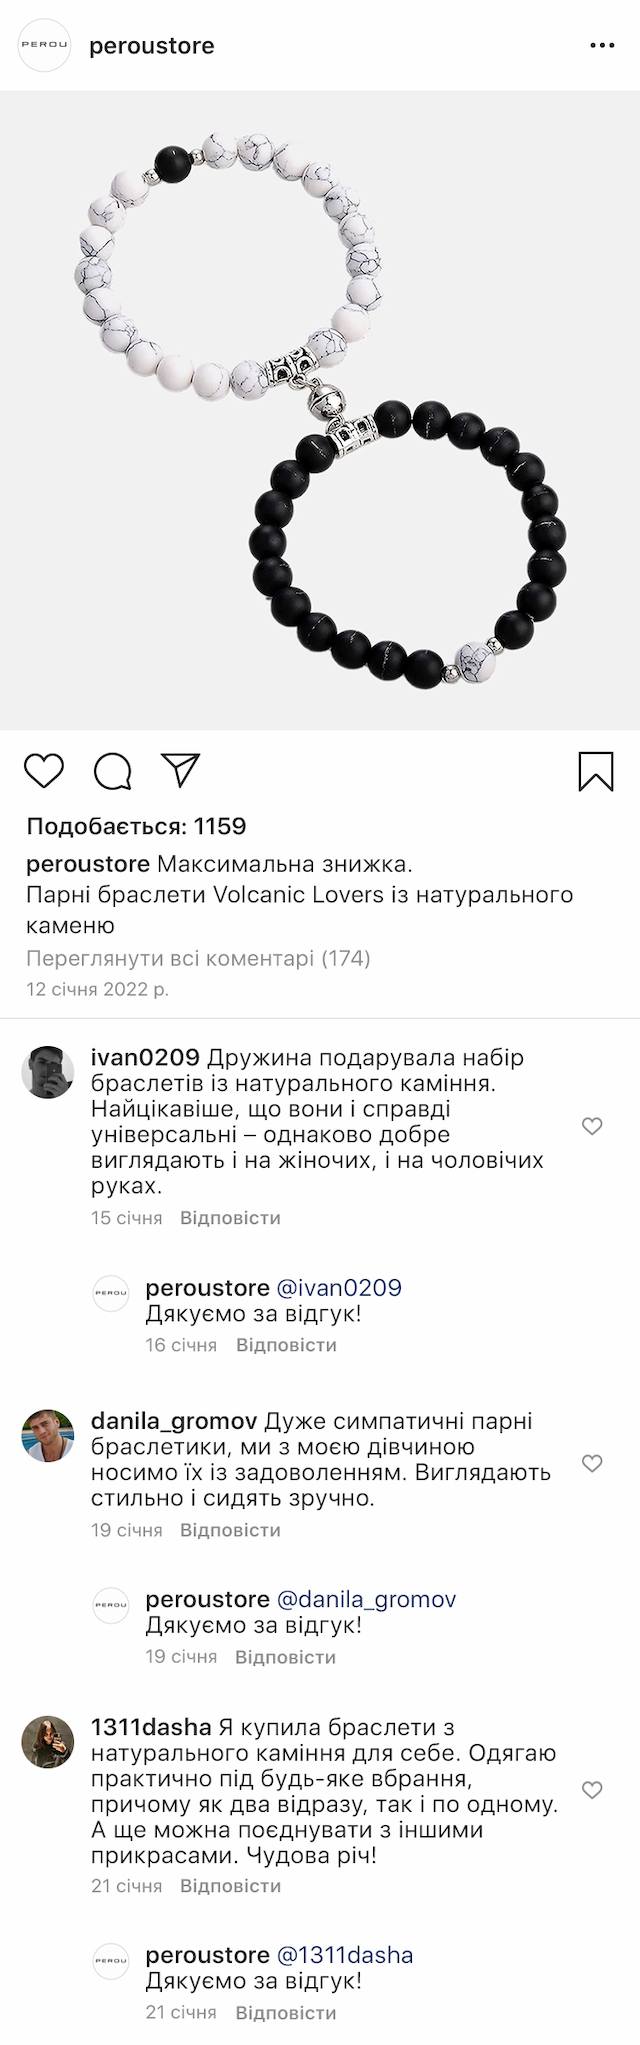Open the Perou profile logo in header

[46, 46]
